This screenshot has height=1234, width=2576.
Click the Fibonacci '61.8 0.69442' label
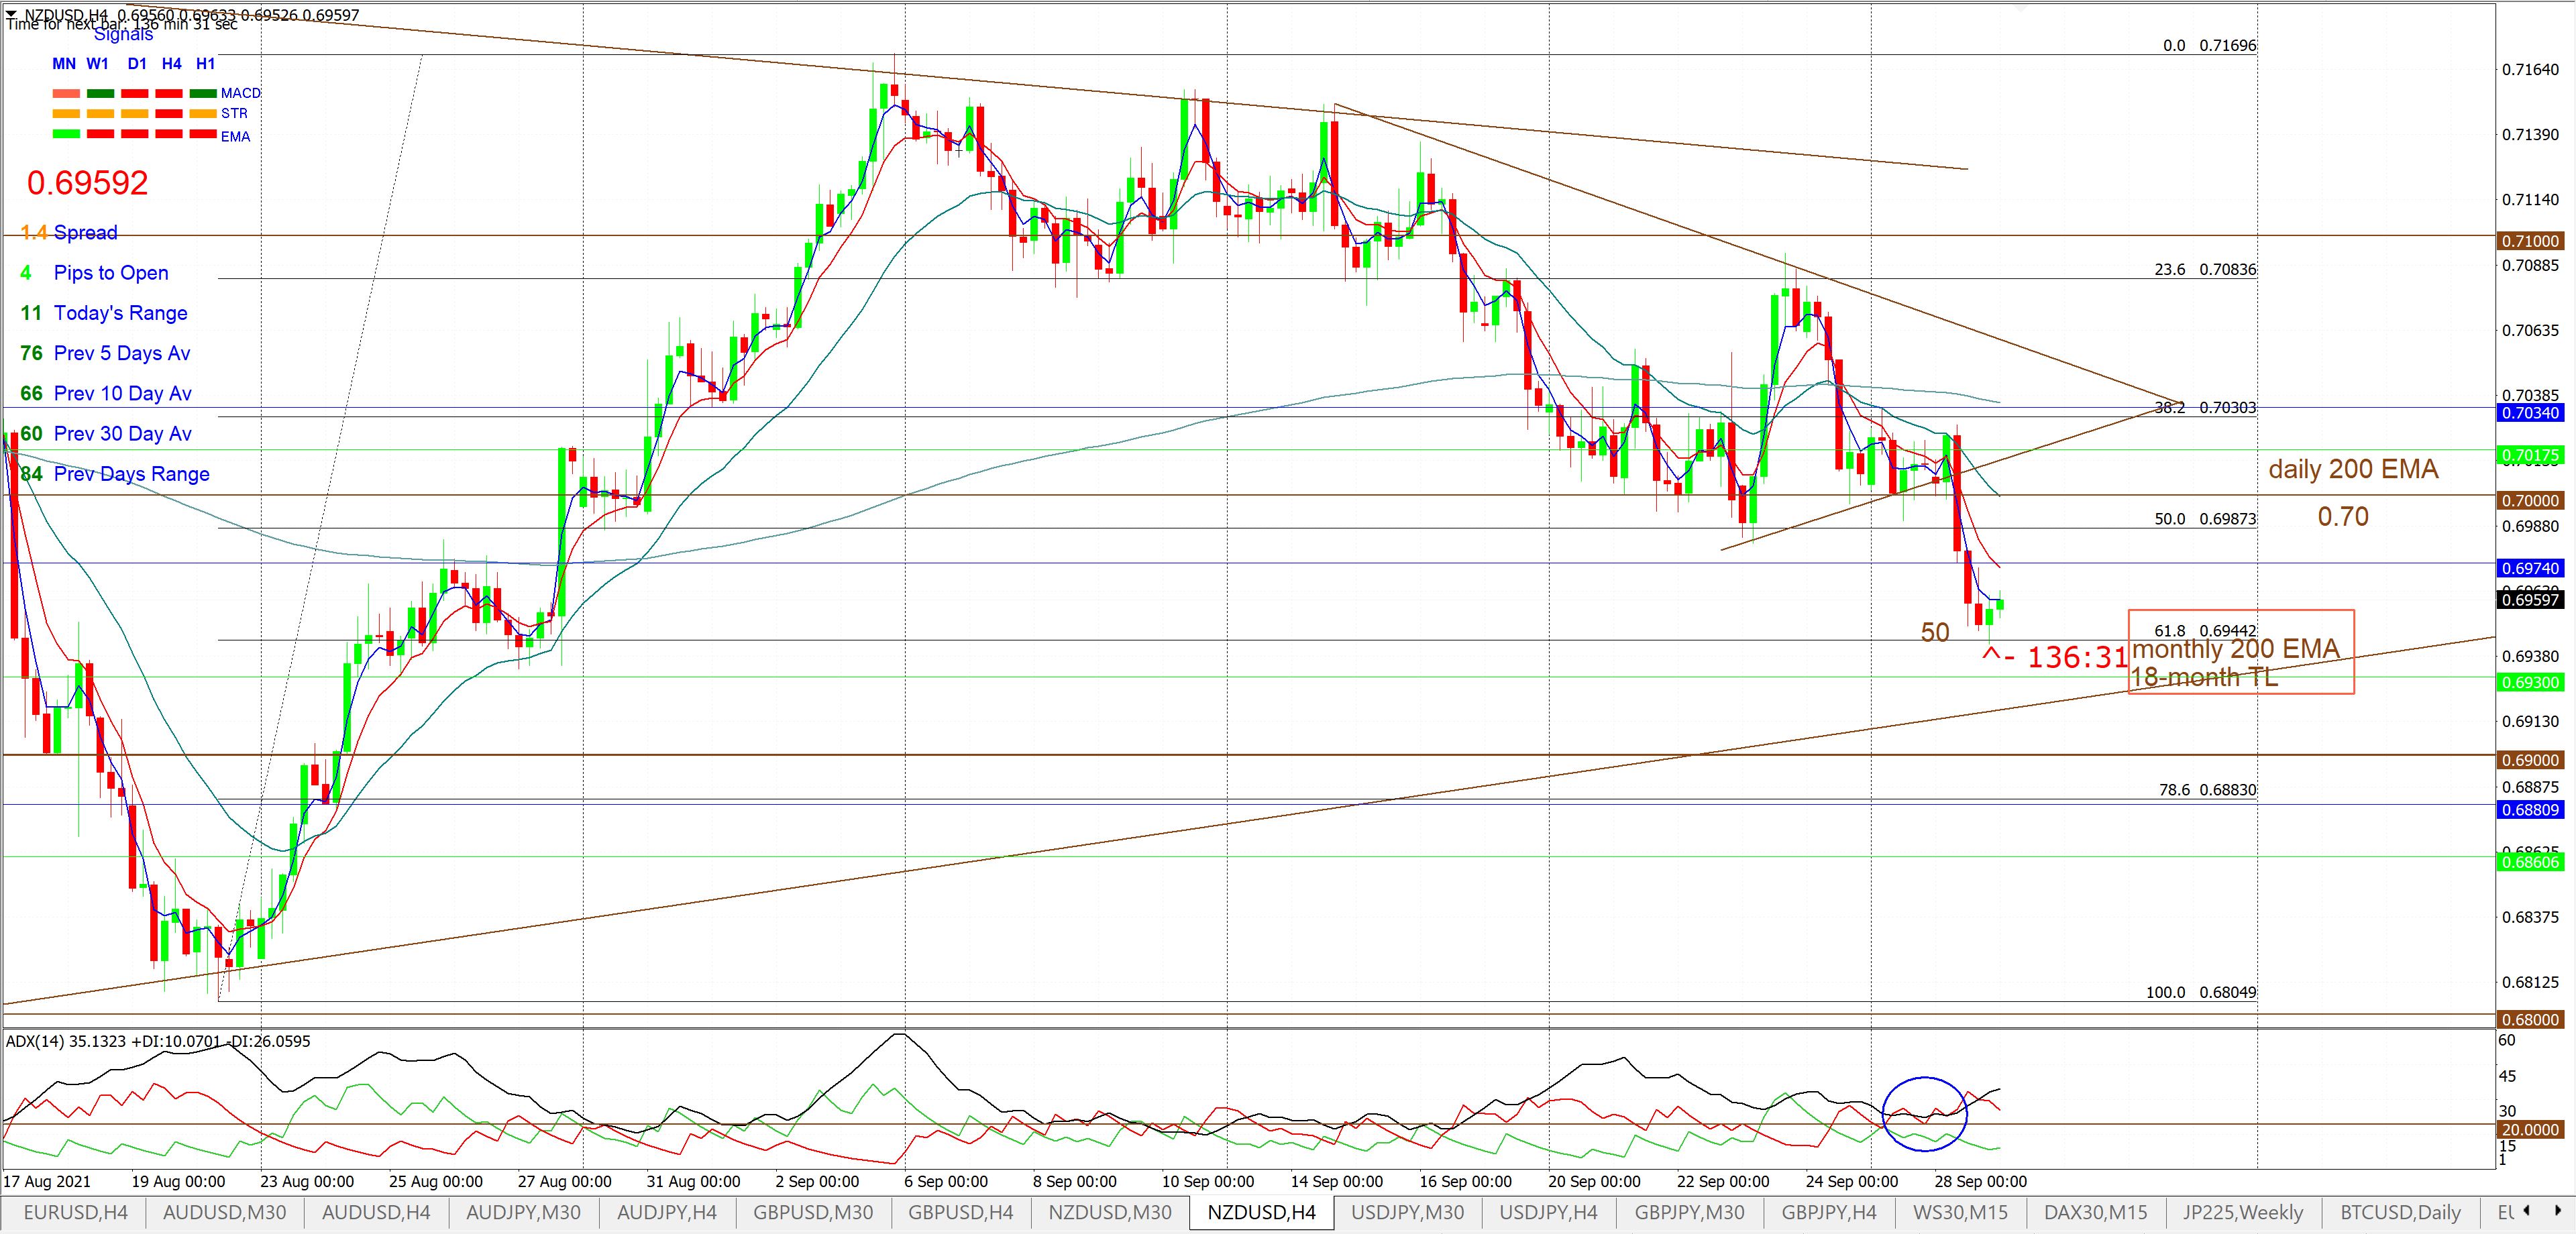(x=2205, y=631)
